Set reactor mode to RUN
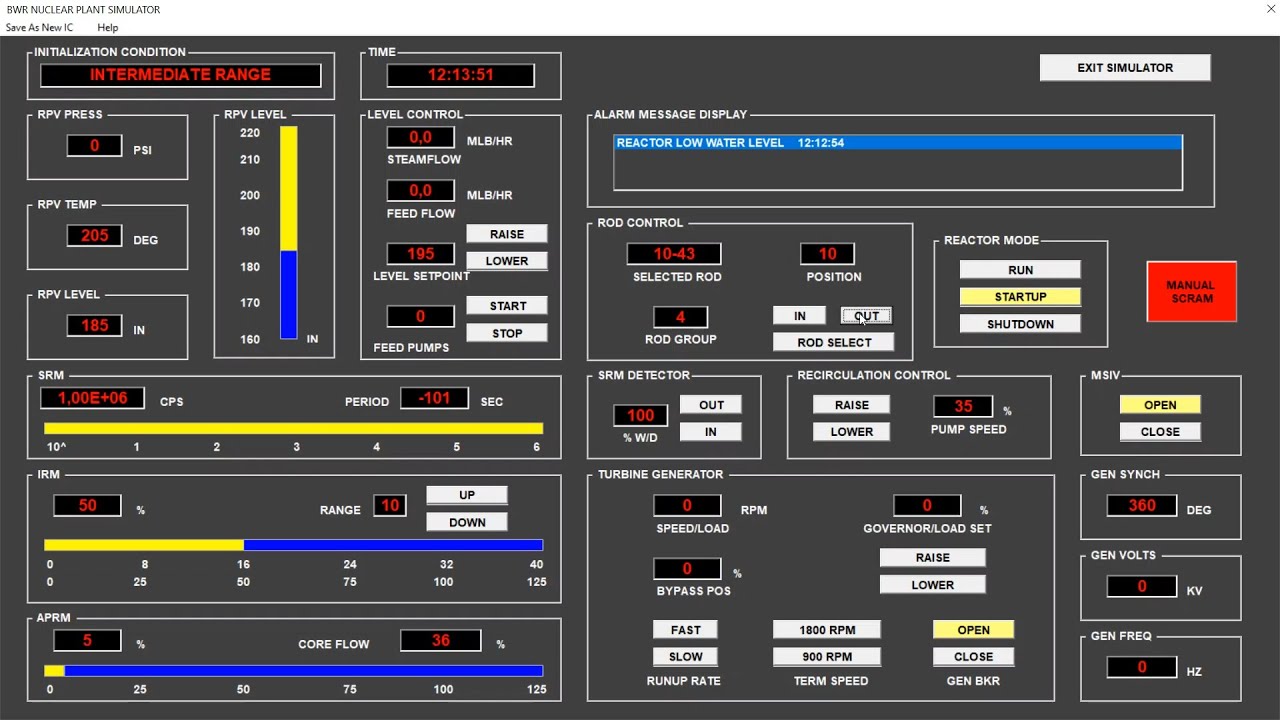Viewport: 1280px width, 720px height. click(x=1020, y=270)
